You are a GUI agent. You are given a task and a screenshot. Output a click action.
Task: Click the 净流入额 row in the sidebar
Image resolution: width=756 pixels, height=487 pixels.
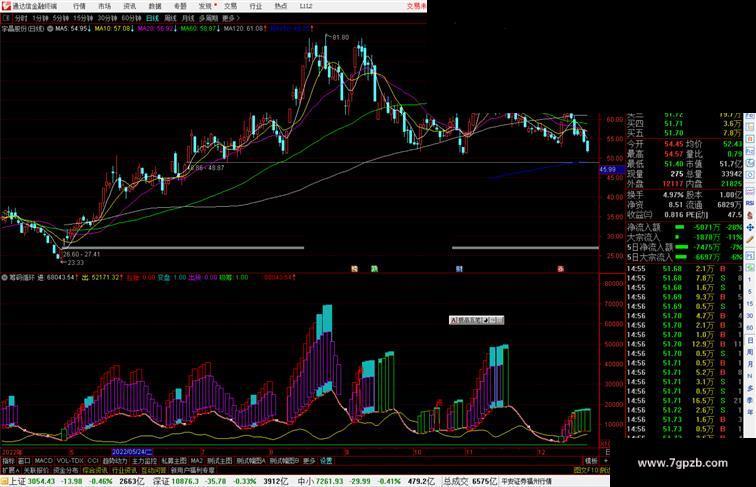tap(685, 227)
